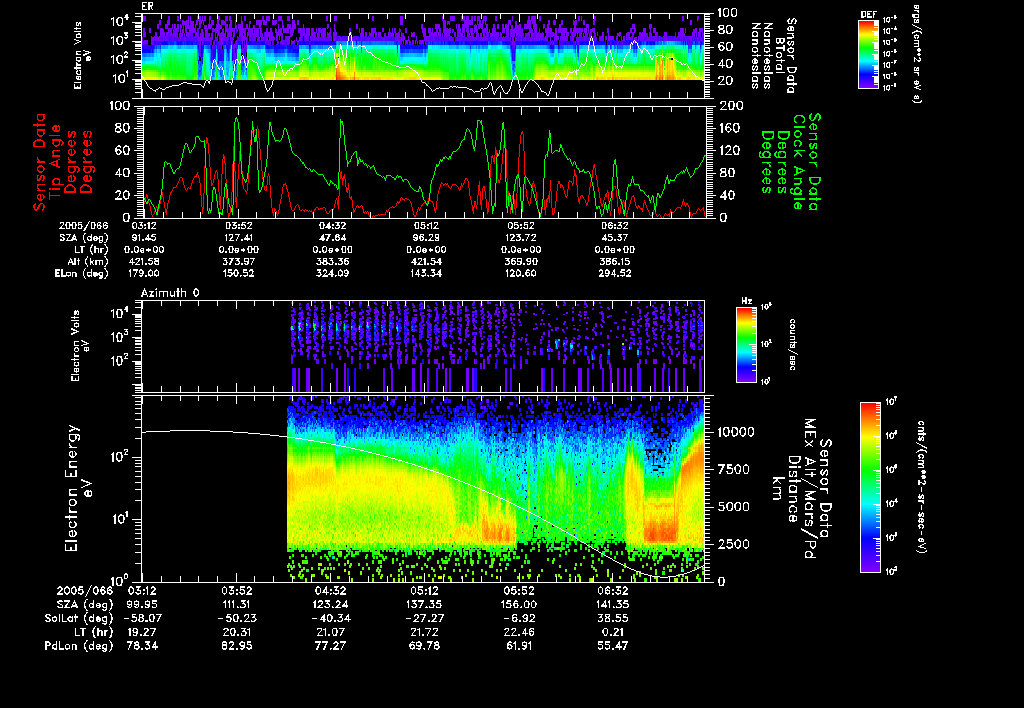Click SZA value 156.00

click(519, 605)
